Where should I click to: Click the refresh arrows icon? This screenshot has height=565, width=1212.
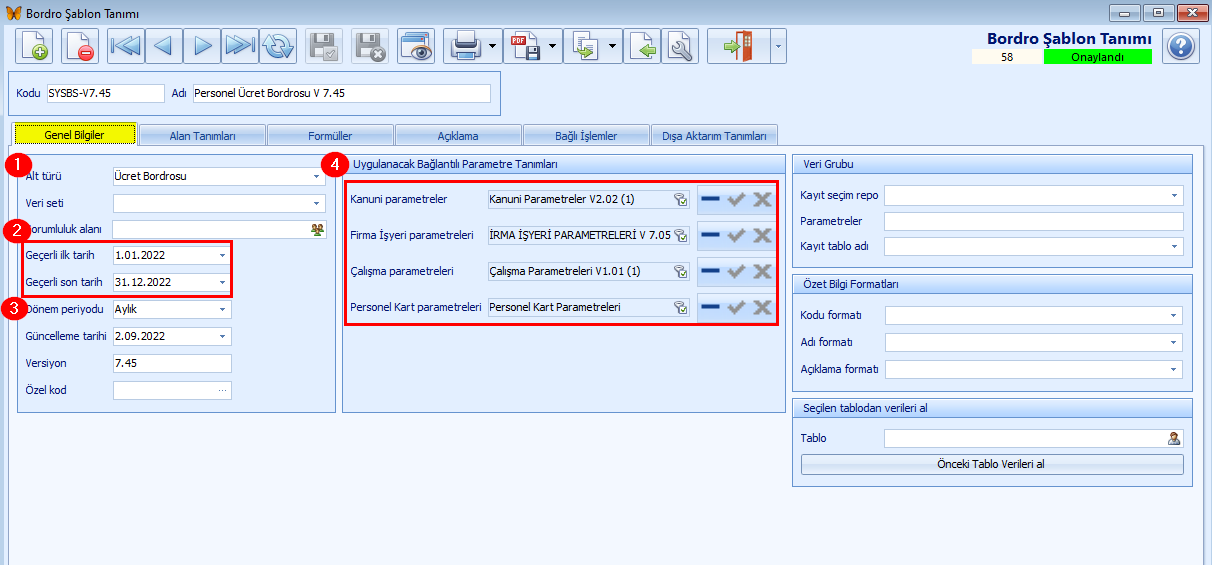tap(278, 46)
